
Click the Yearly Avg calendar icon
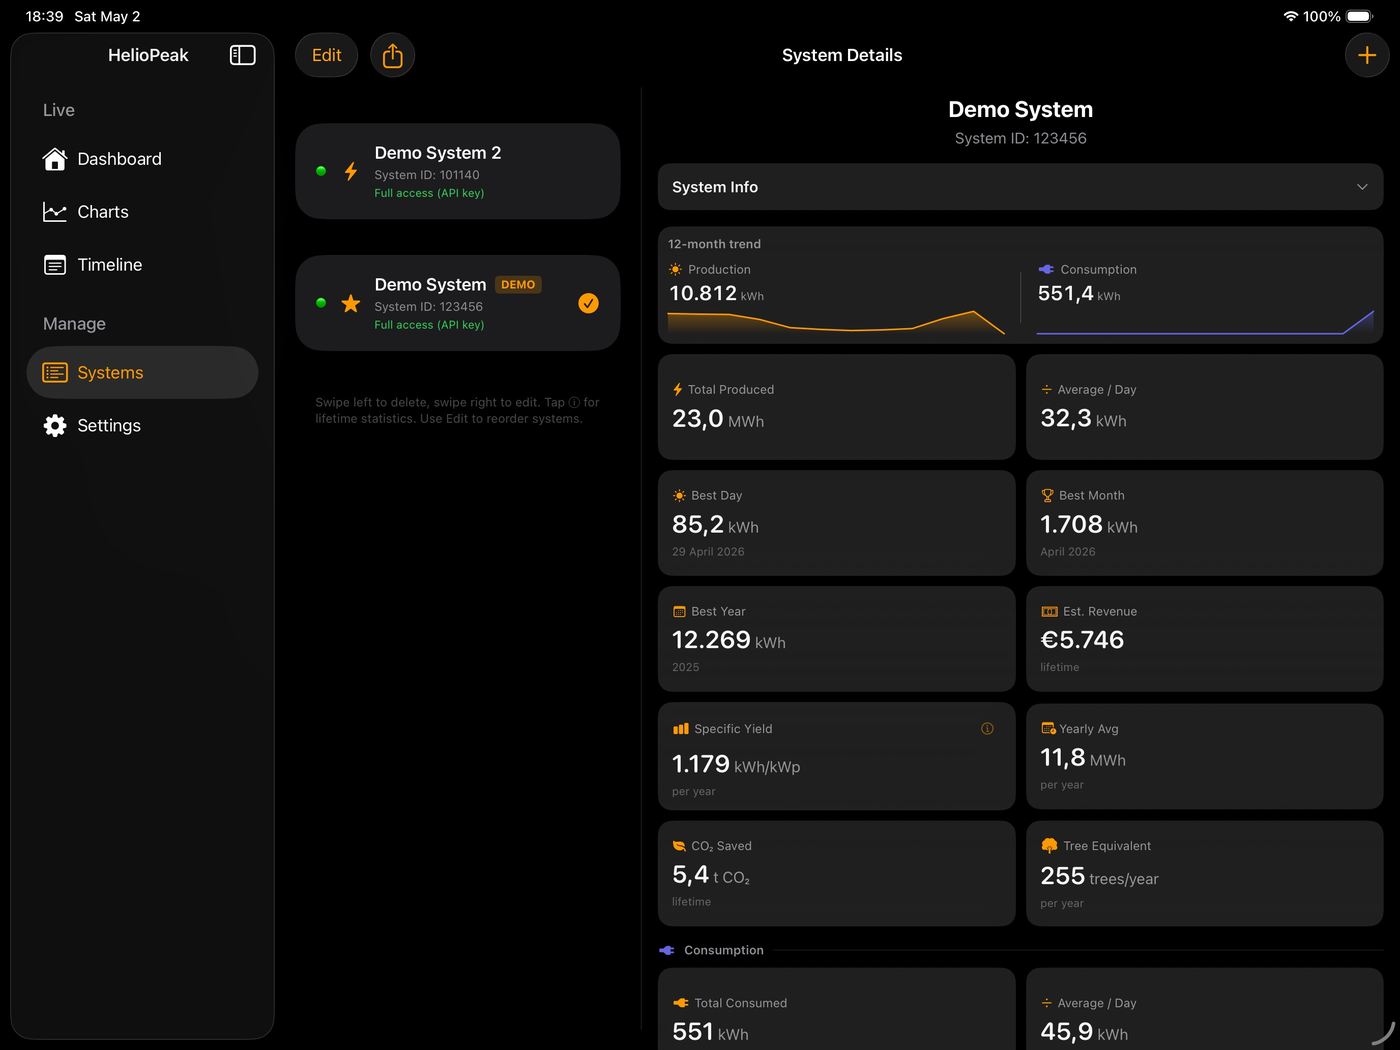coord(1048,729)
